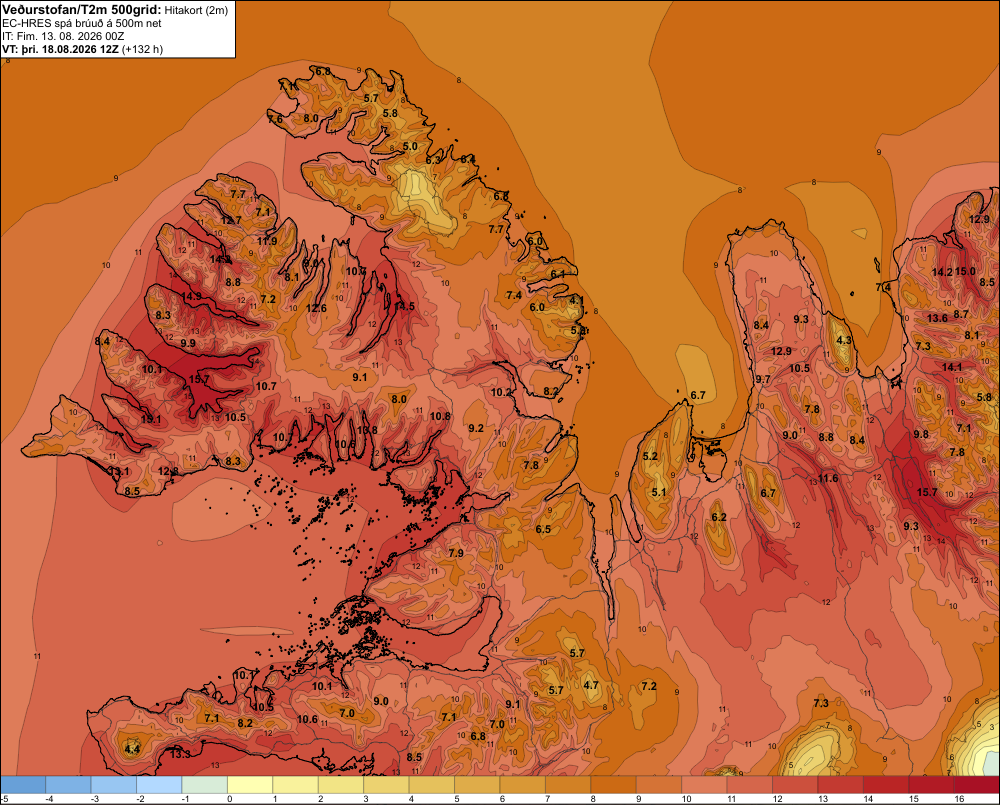Select the '12.6' temperature reading
Screen dimensions: 1000x805
click(x=316, y=308)
